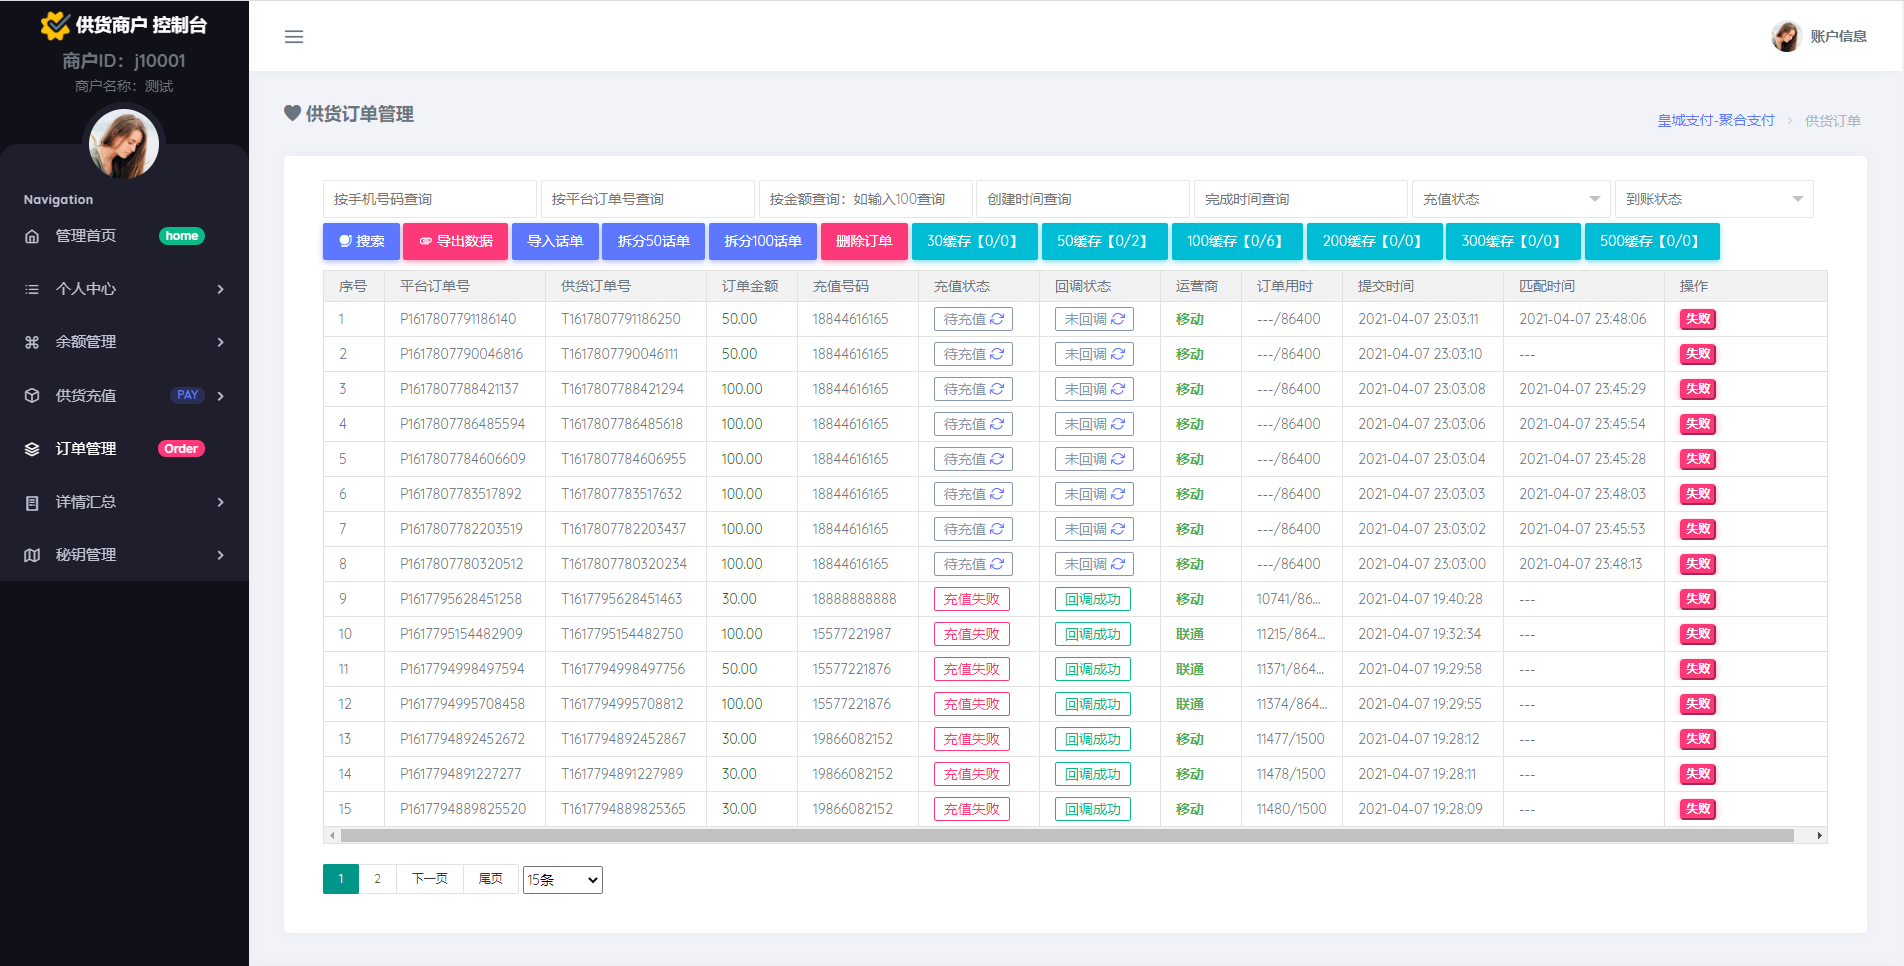Open the 充值状态 filter dropdown
1904x966 pixels.
[x=1510, y=199]
